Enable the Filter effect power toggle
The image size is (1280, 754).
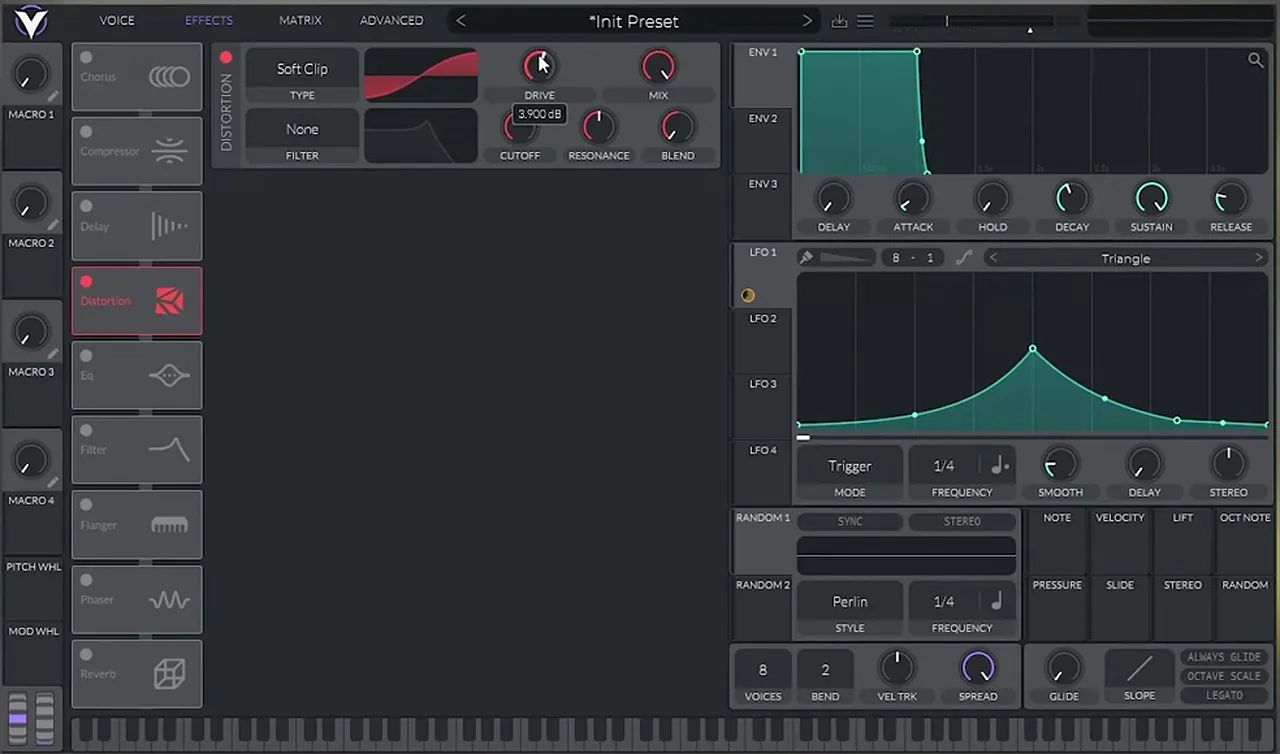(x=86, y=430)
